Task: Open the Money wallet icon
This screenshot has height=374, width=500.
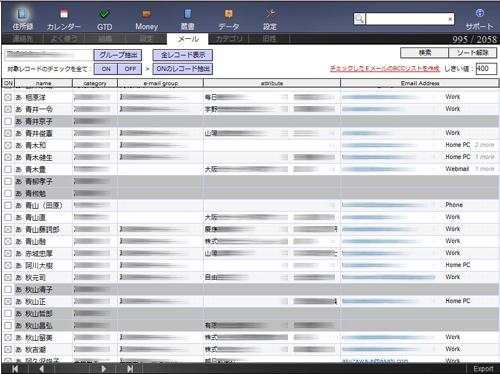Action: click(x=147, y=14)
